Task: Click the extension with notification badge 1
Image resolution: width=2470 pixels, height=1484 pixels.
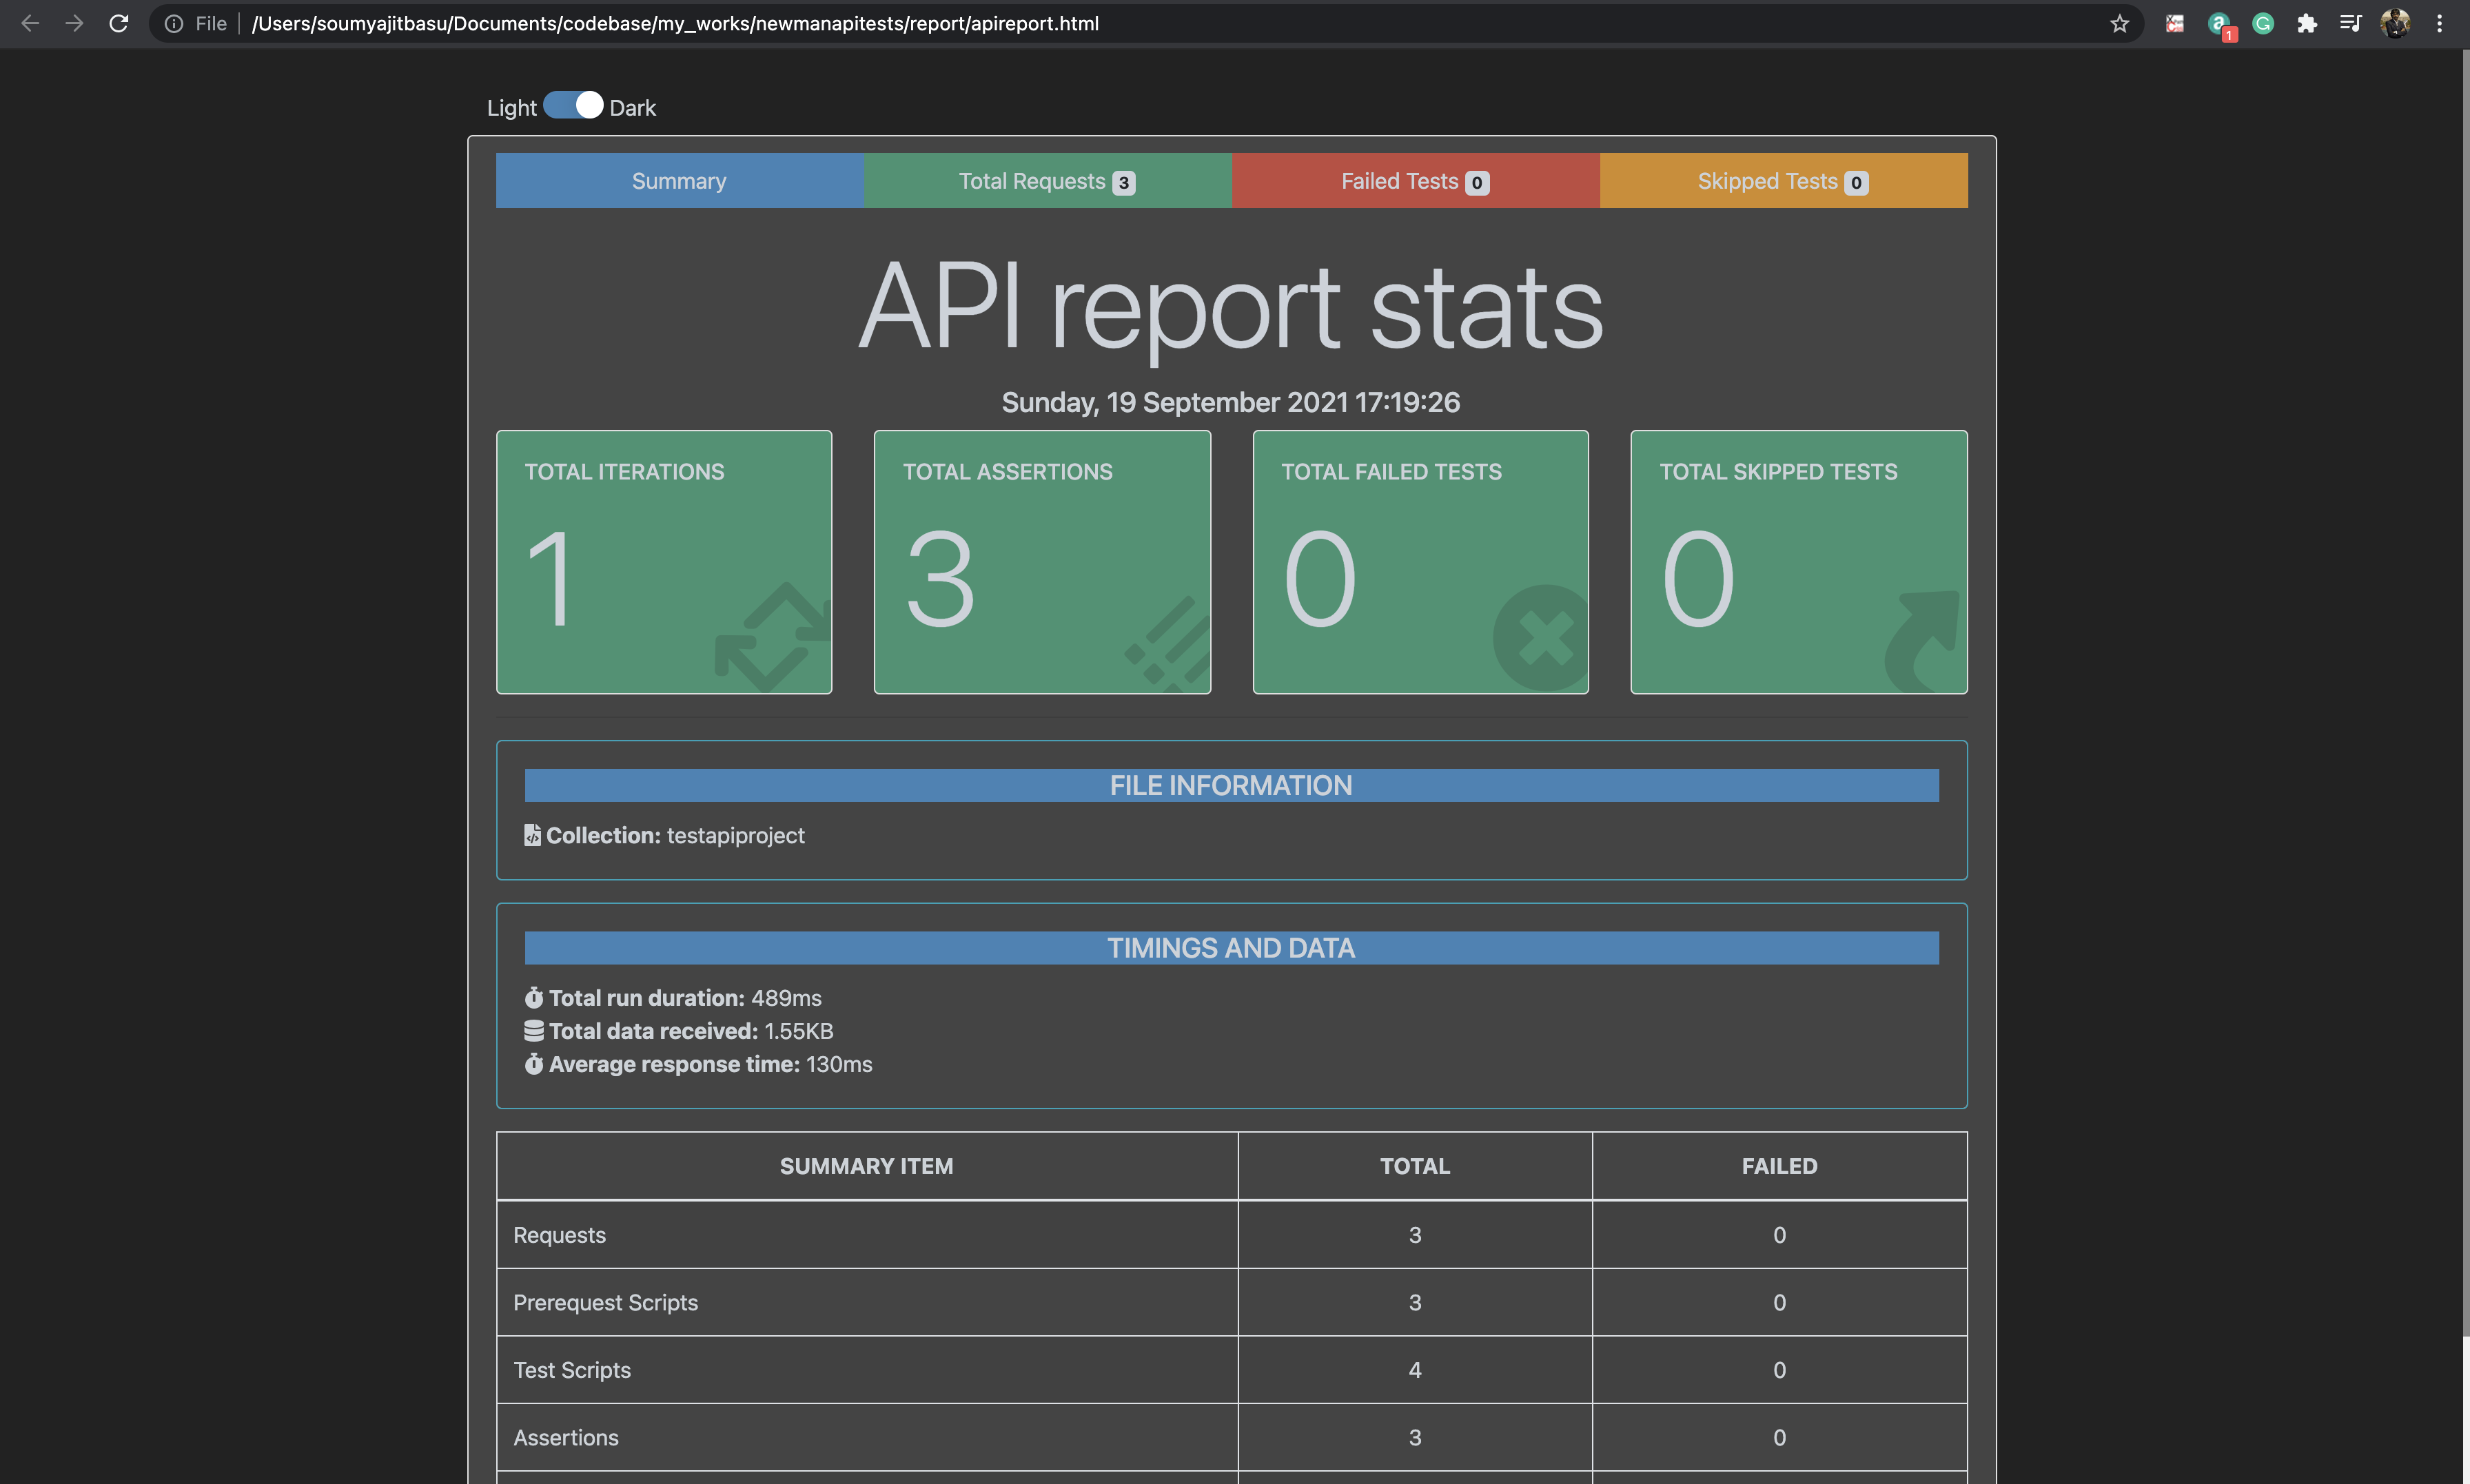Action: click(x=2220, y=23)
